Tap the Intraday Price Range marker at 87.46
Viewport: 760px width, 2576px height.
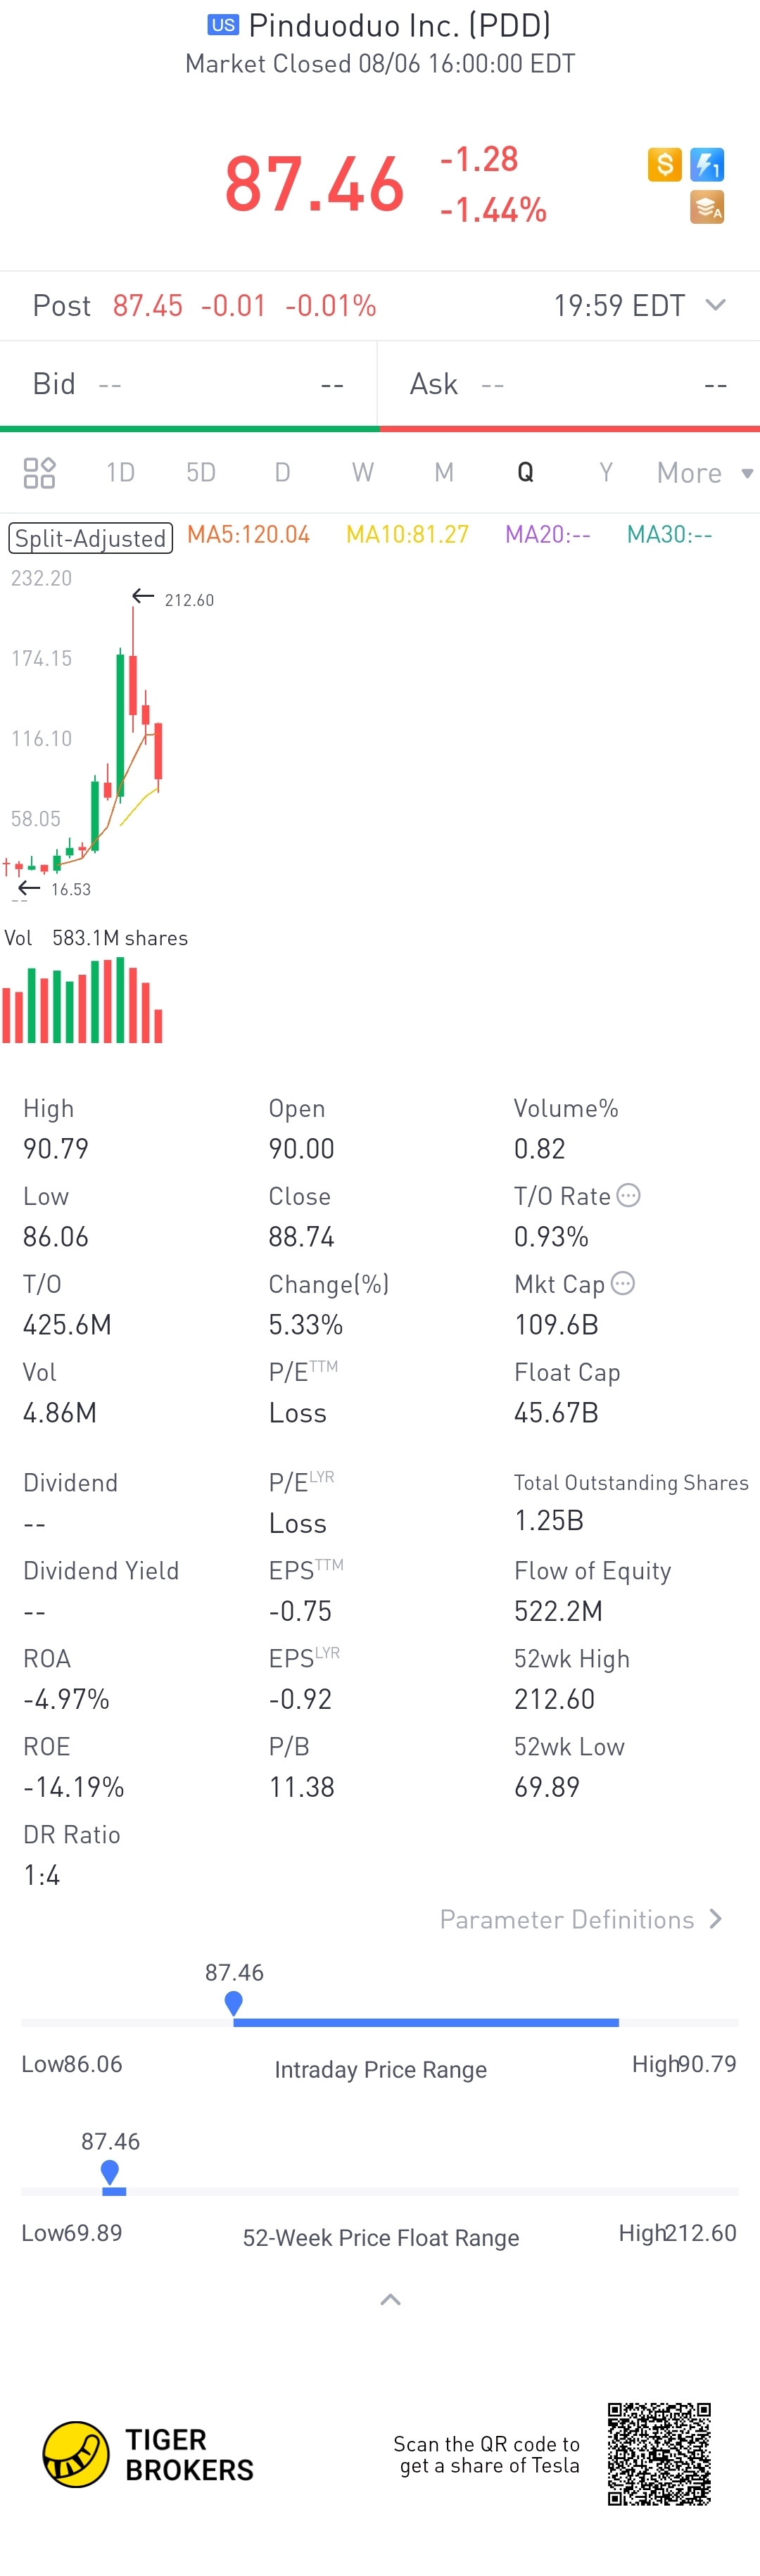coord(234,2002)
